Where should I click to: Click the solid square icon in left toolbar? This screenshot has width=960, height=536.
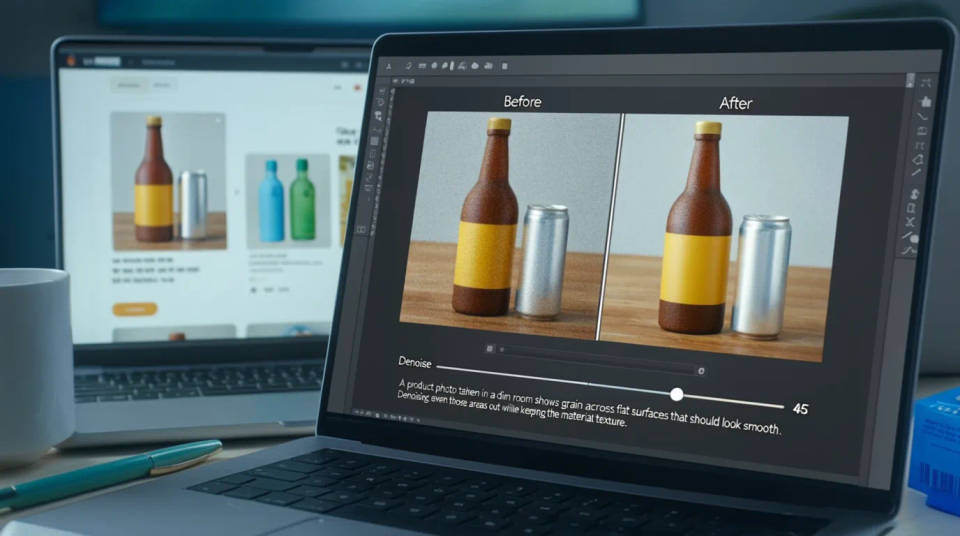pos(374,141)
